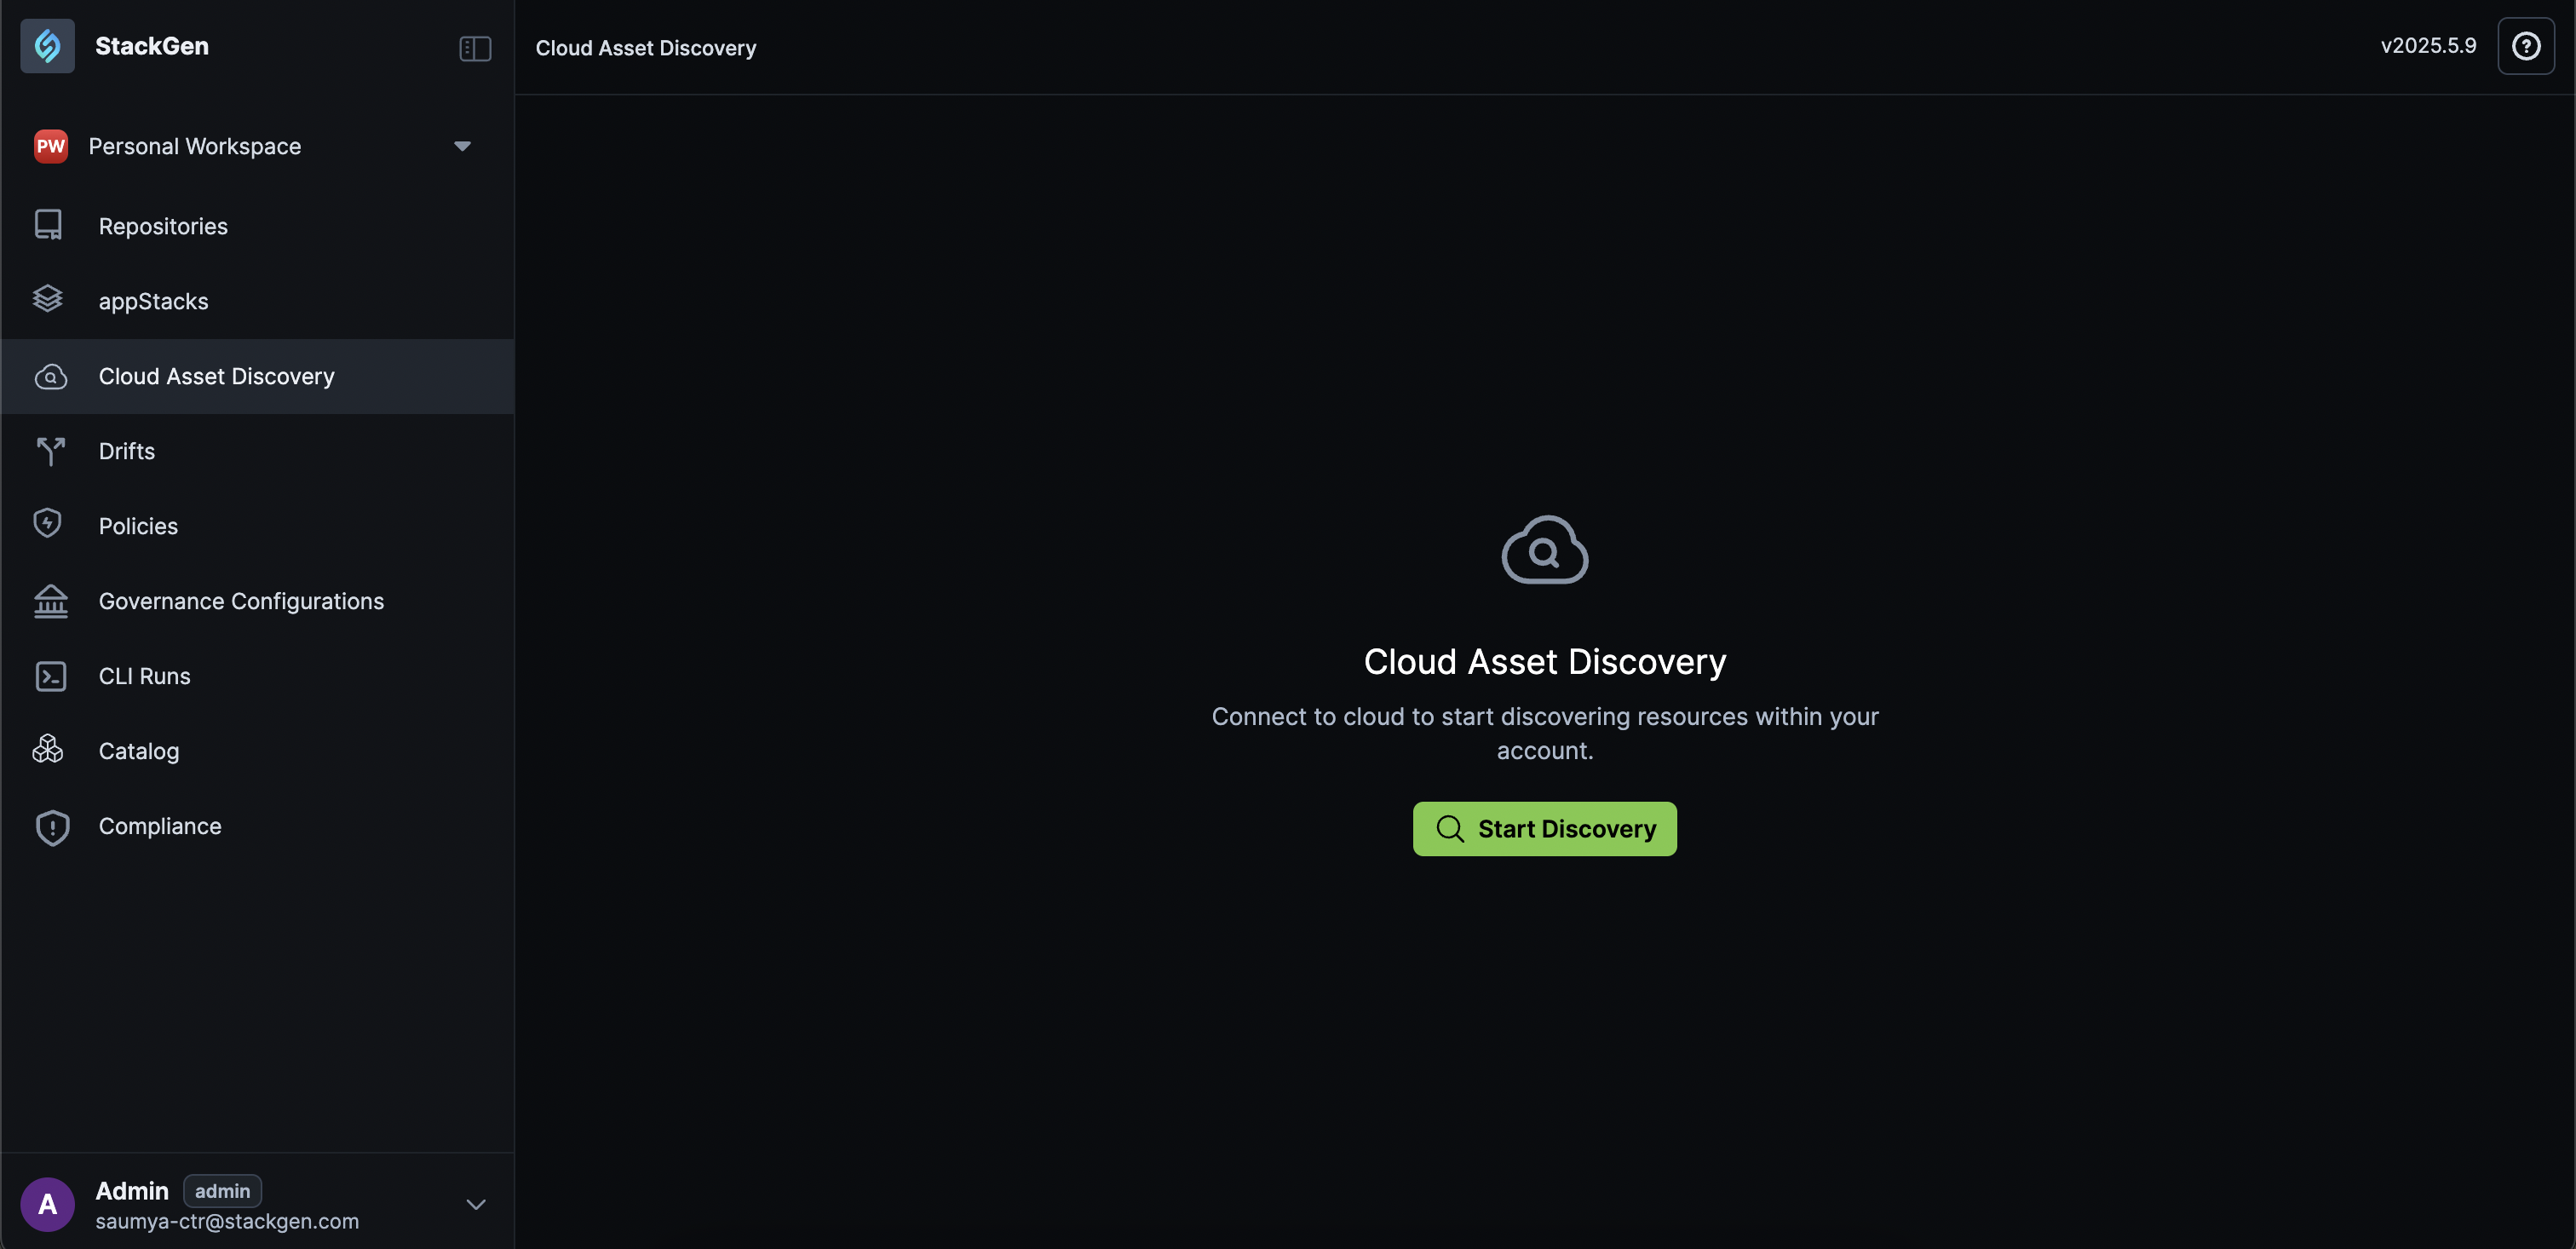Go to appStacks
The height and width of the screenshot is (1249, 2576).
(x=258, y=301)
